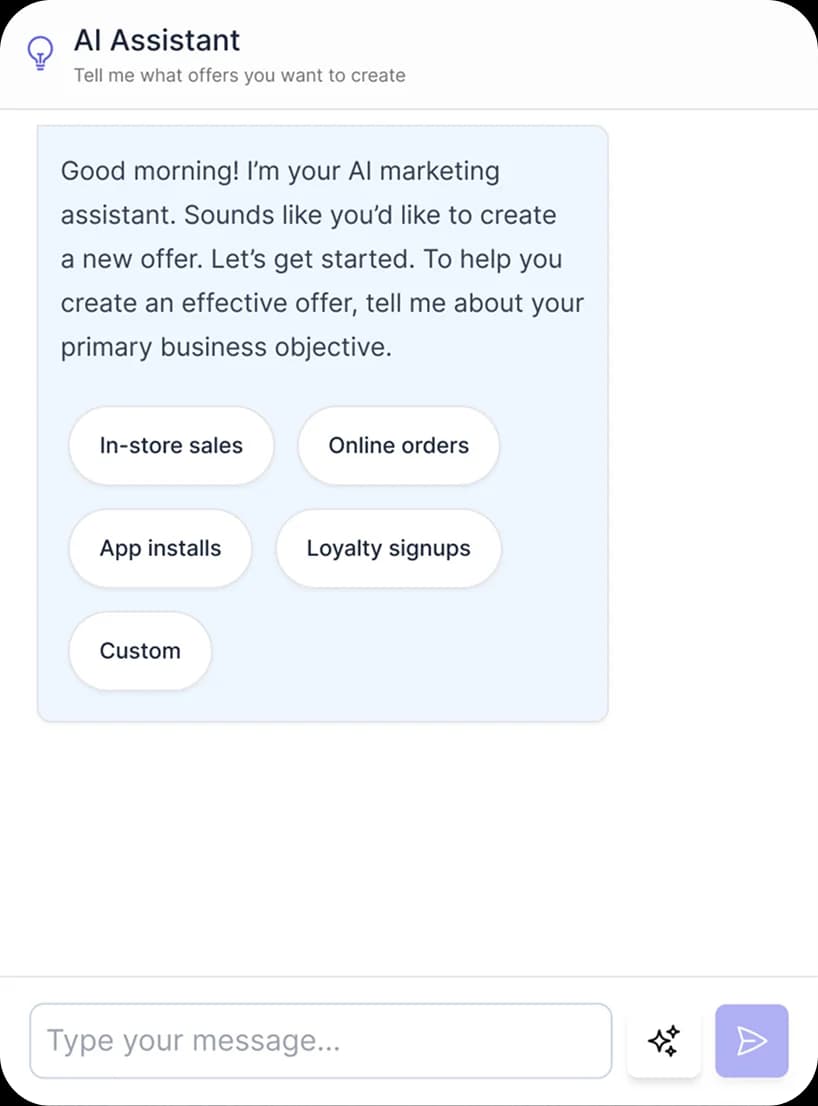Select the In-store sales objective
This screenshot has width=818, height=1106.
click(x=171, y=446)
